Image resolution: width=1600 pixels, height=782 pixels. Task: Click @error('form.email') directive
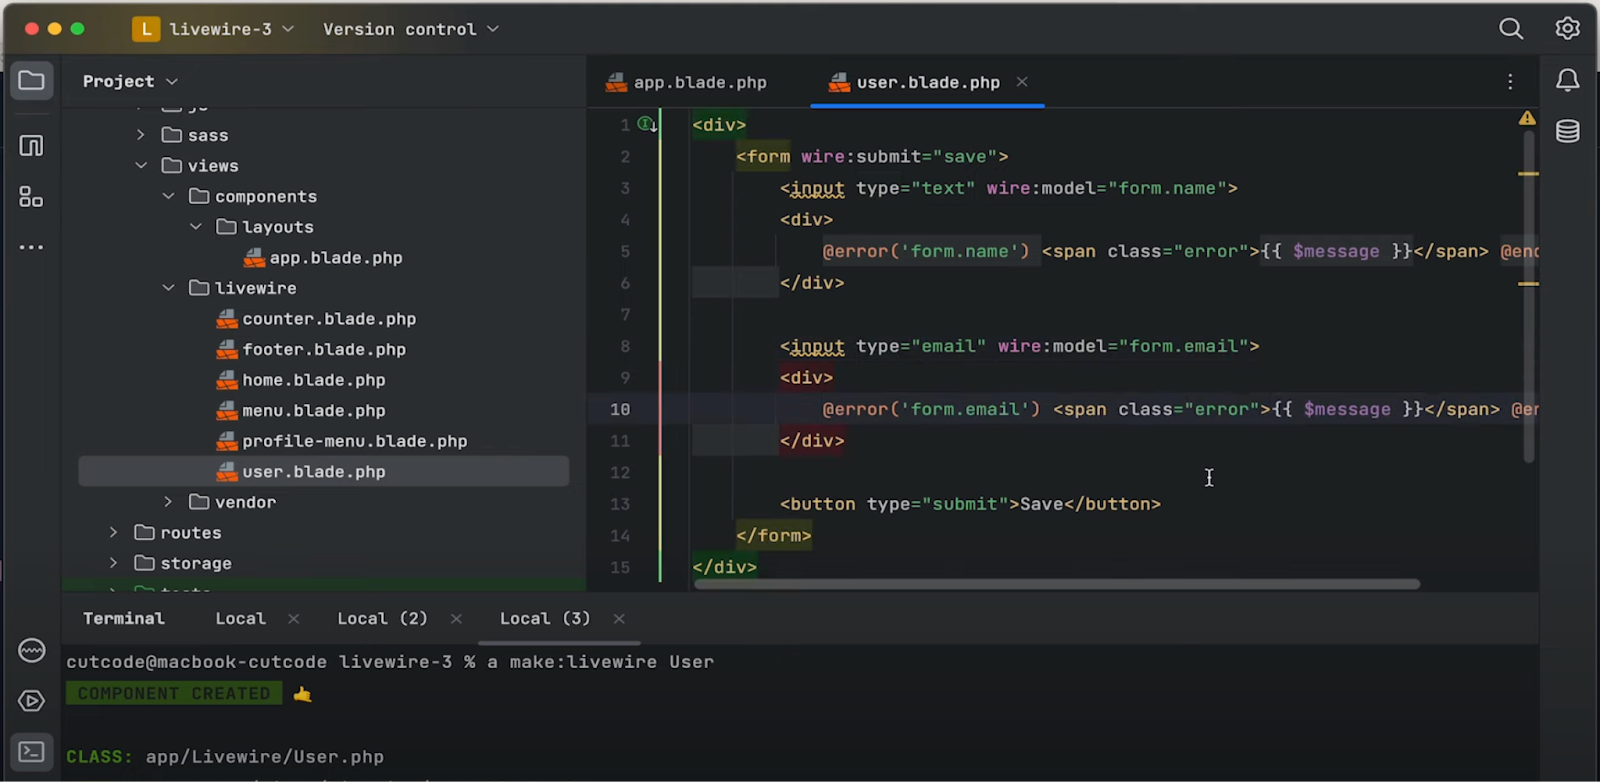(931, 409)
